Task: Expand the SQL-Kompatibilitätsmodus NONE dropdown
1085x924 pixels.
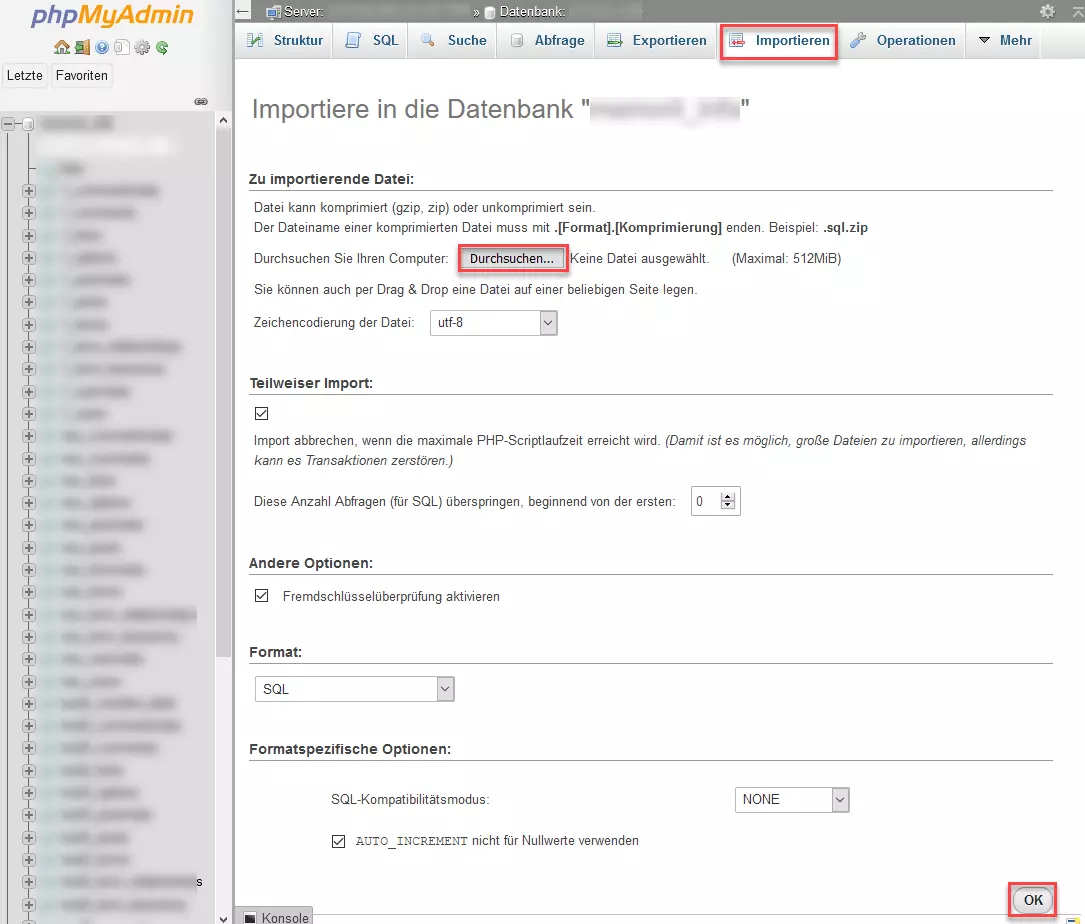Action: [x=791, y=799]
